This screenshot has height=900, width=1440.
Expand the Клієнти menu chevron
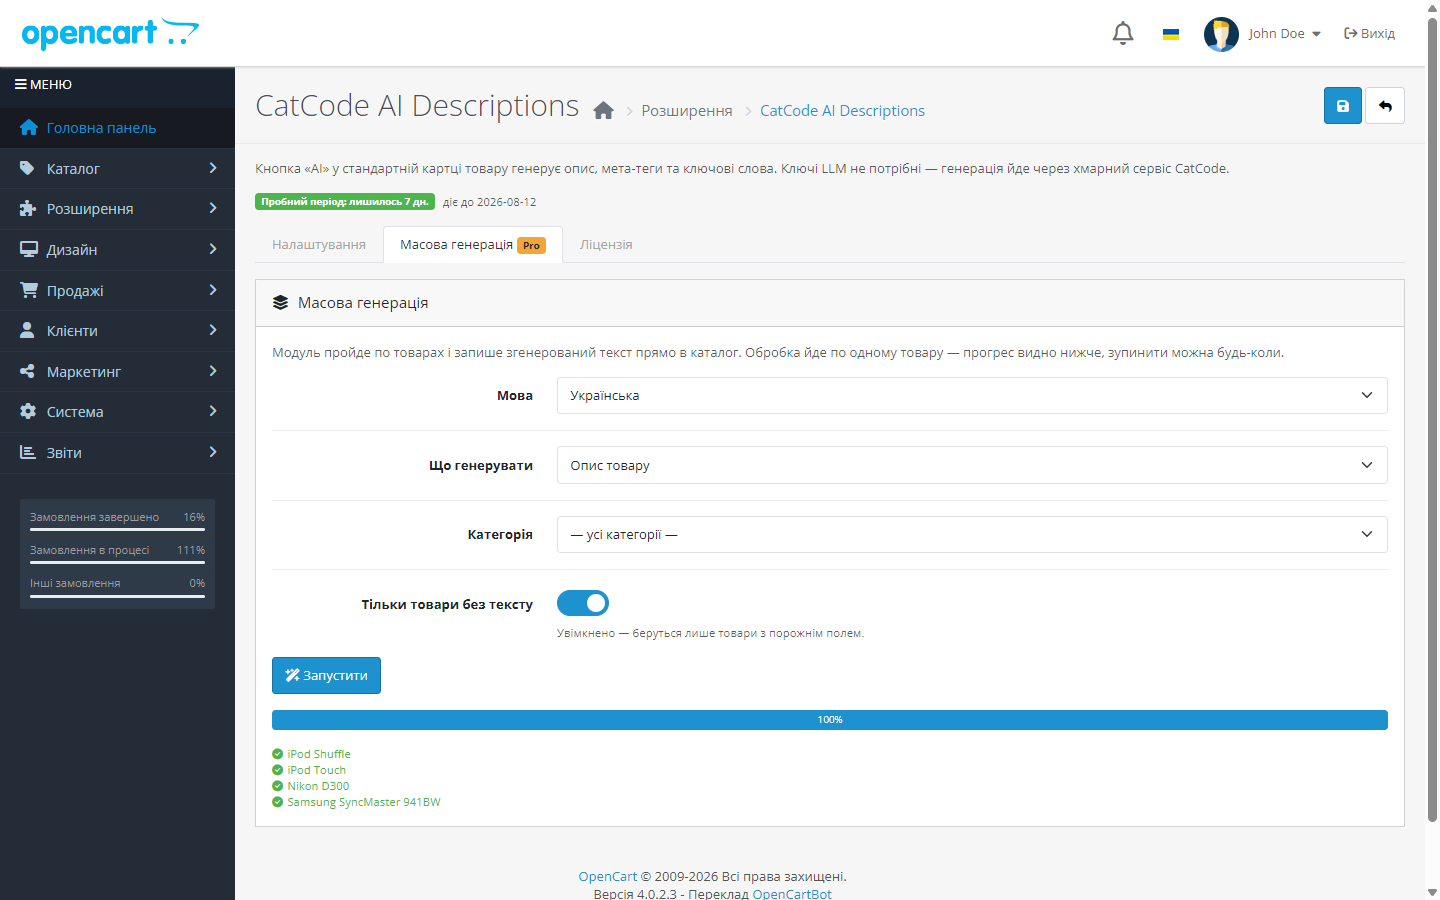tap(213, 330)
